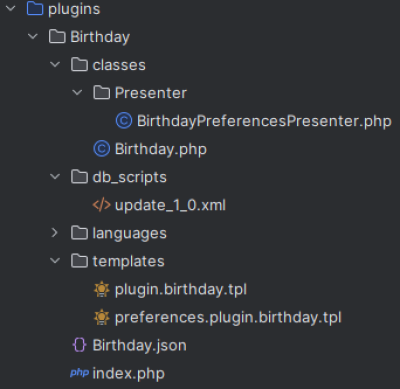Select the Birthday.json file name

point(139,346)
